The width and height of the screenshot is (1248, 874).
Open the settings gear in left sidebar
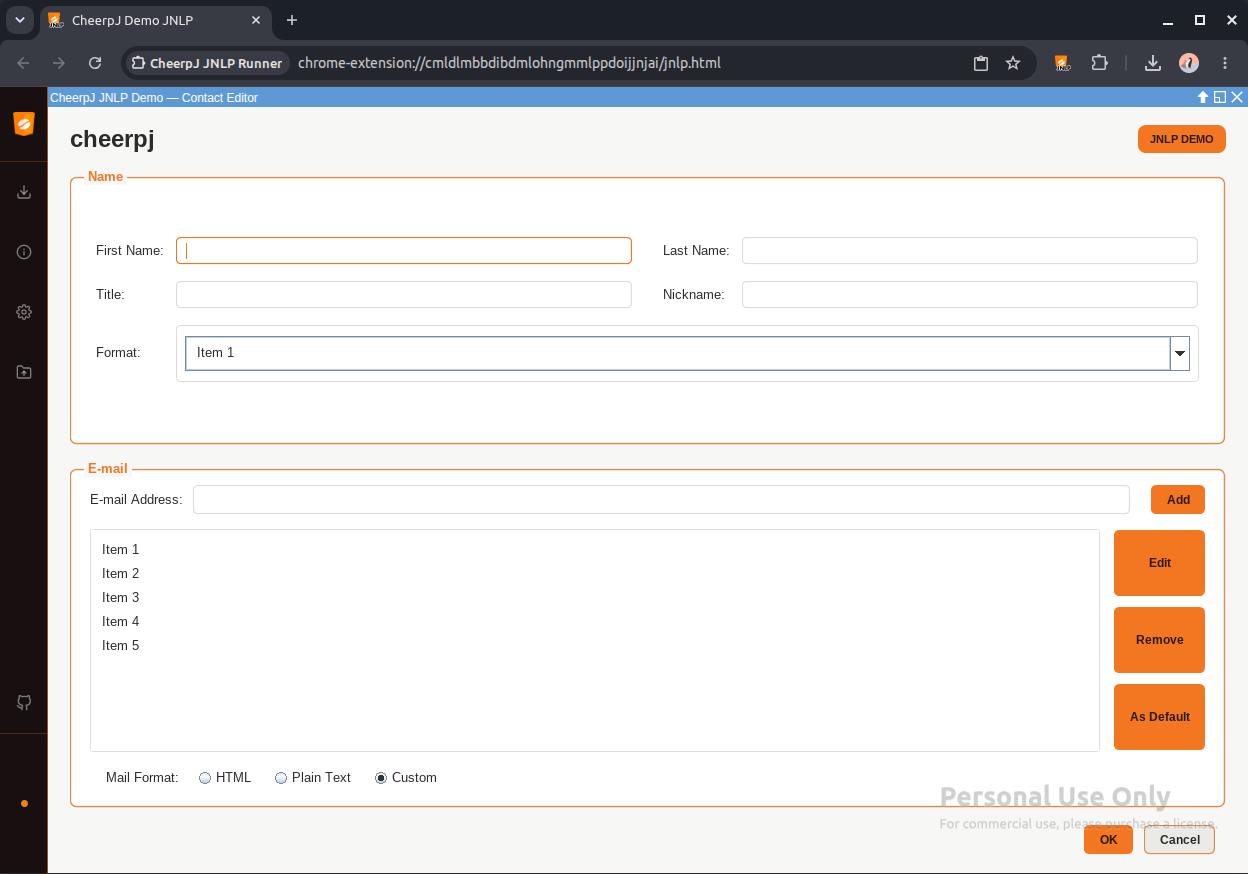[x=24, y=312]
